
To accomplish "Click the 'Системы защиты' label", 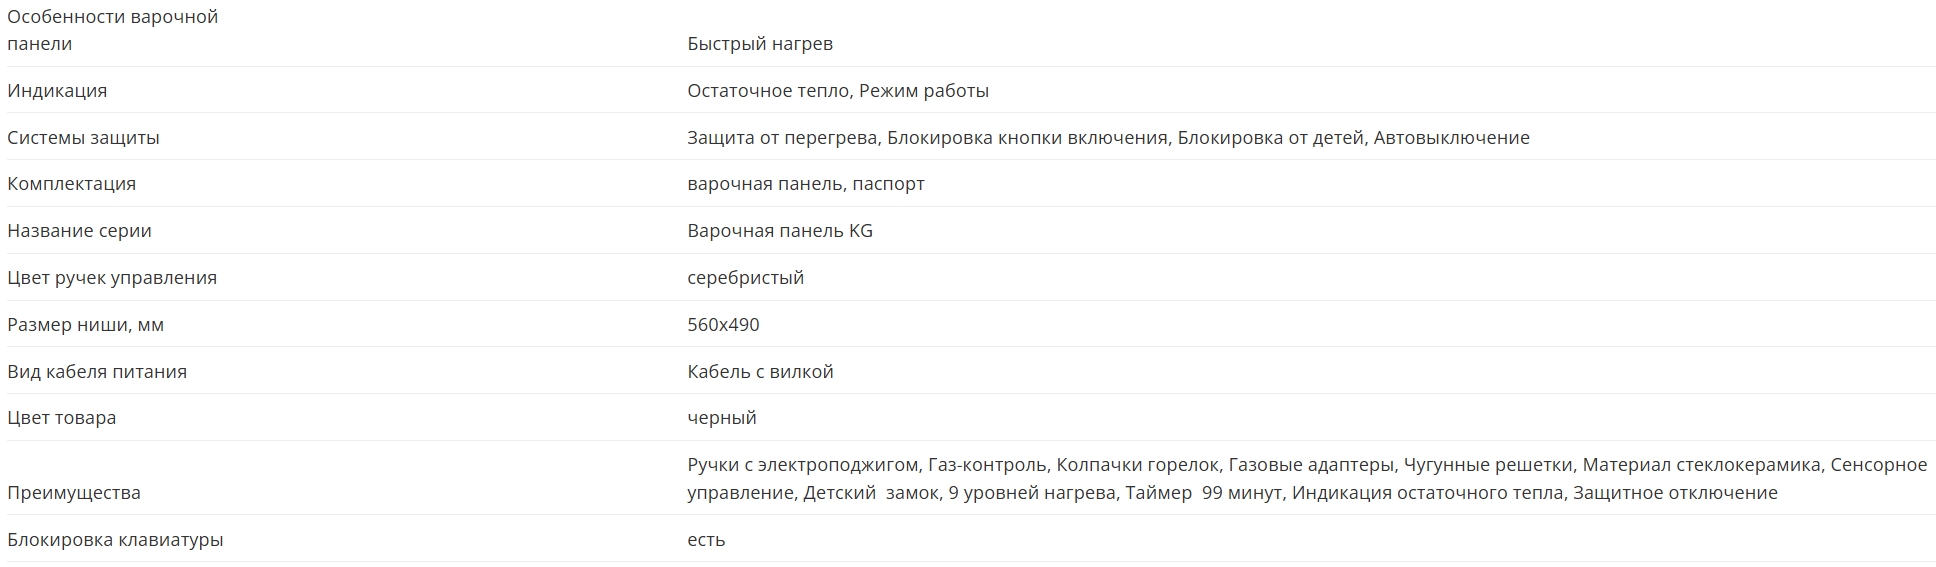I will point(83,138).
